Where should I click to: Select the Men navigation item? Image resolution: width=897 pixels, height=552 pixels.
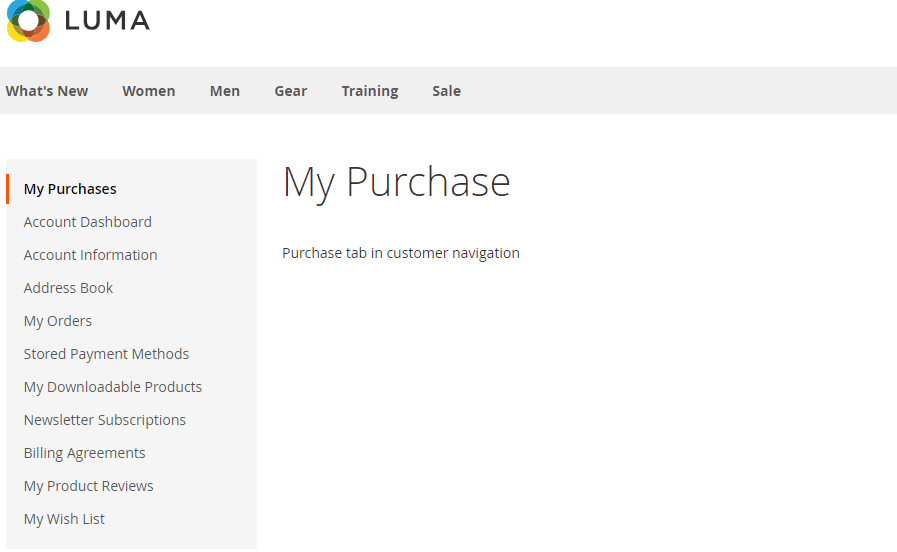224,91
